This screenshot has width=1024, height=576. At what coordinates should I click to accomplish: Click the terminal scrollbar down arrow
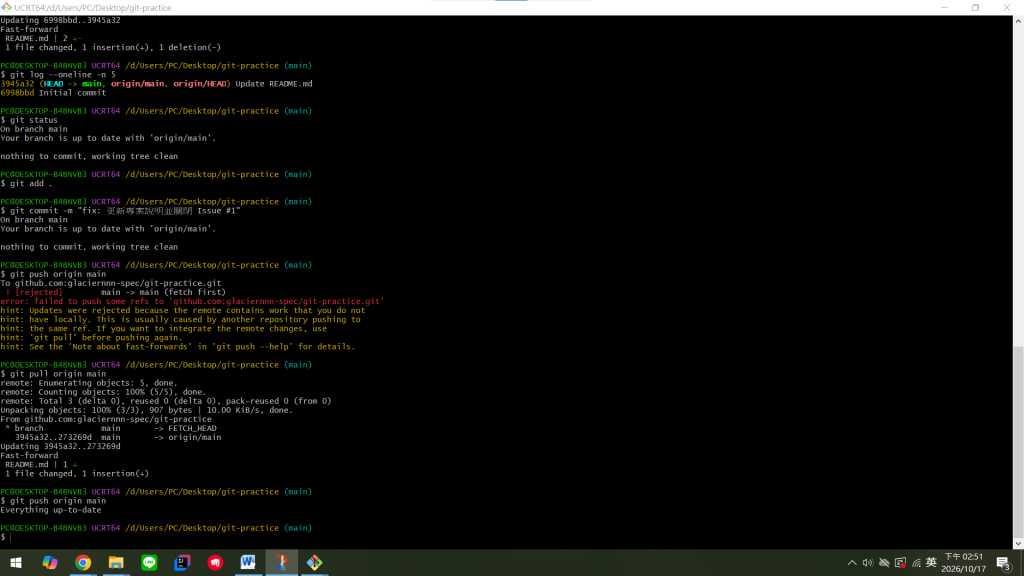1018,543
